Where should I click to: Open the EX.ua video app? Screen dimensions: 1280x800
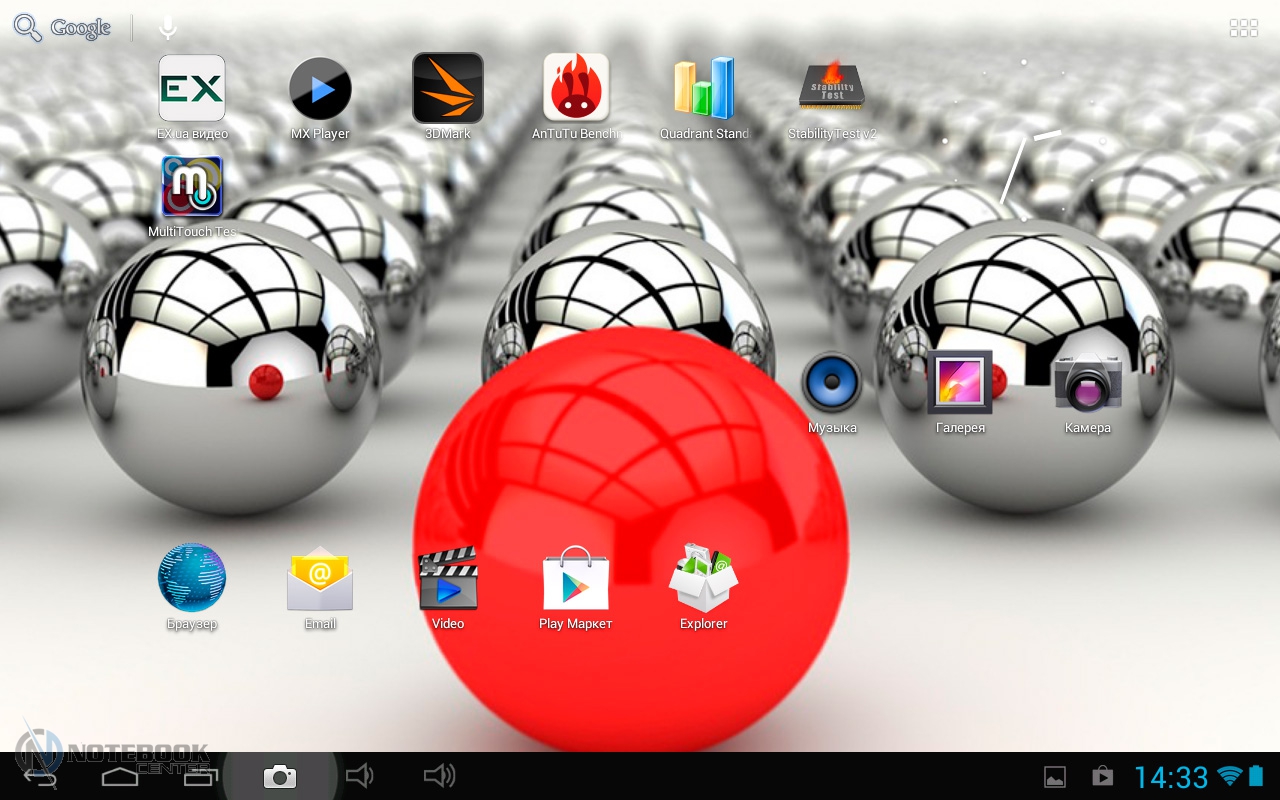192,89
